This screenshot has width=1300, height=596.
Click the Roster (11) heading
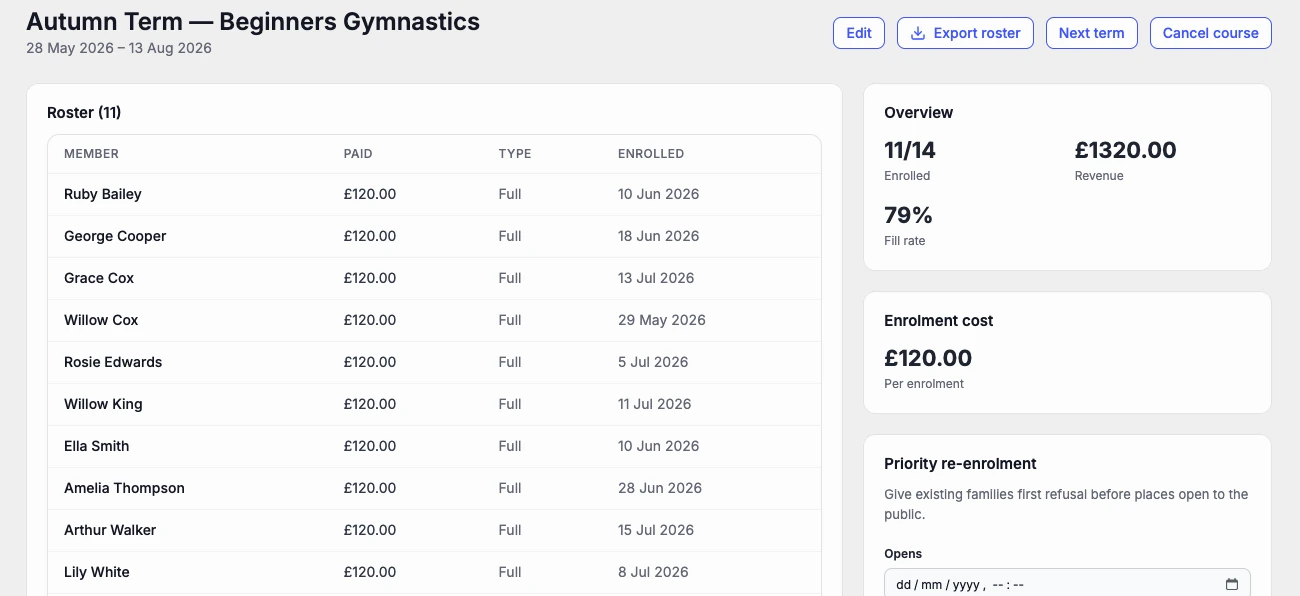[x=84, y=113]
